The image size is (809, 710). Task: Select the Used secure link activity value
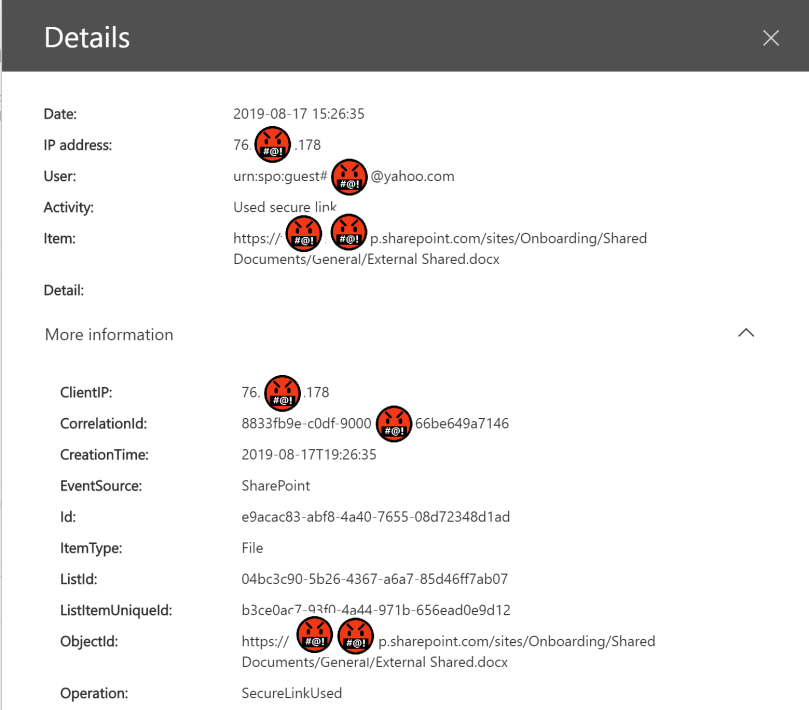coord(285,207)
